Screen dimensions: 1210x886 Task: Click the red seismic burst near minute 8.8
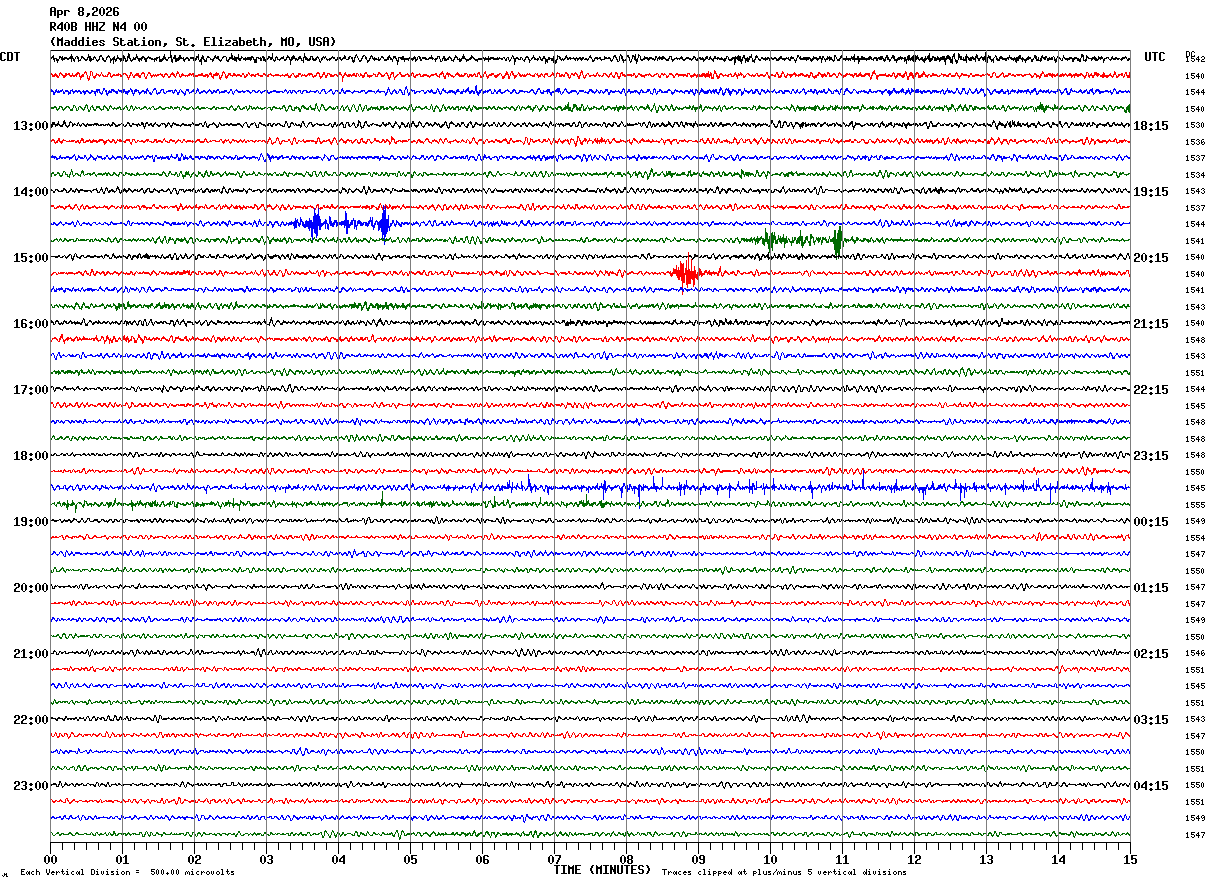click(x=687, y=272)
